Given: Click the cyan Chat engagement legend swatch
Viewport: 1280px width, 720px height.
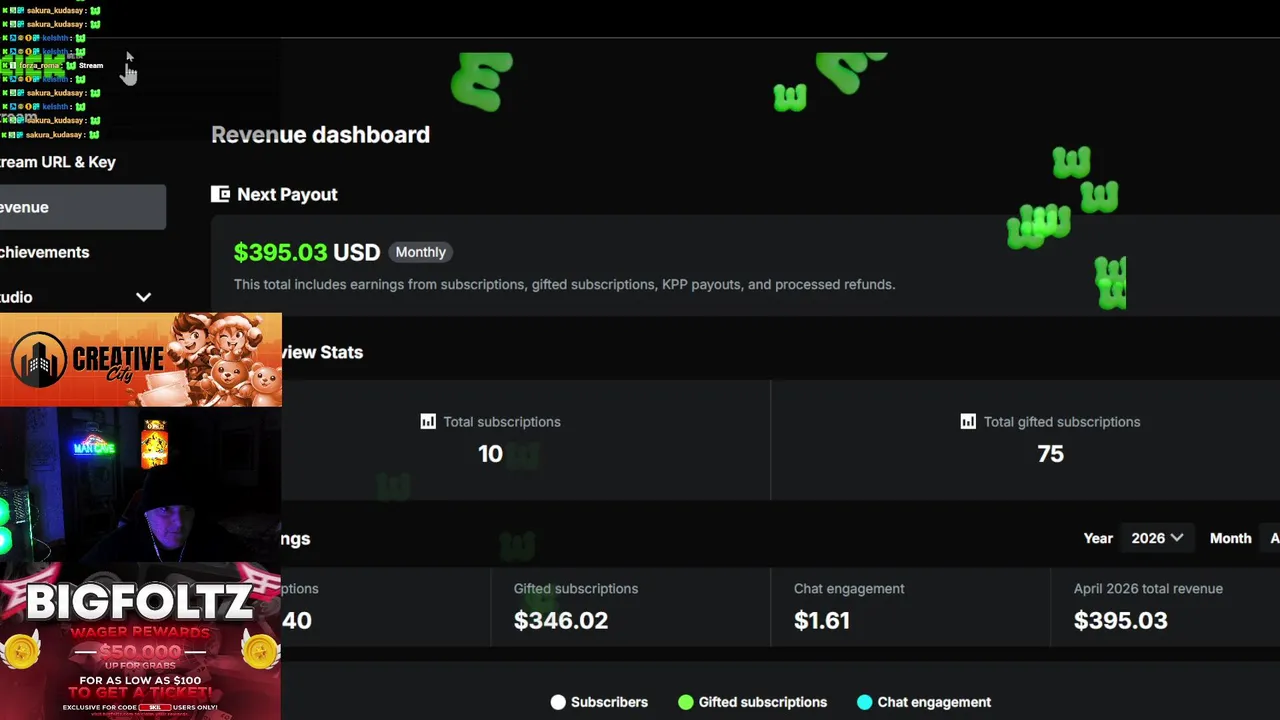Looking at the screenshot, I should click(x=865, y=702).
